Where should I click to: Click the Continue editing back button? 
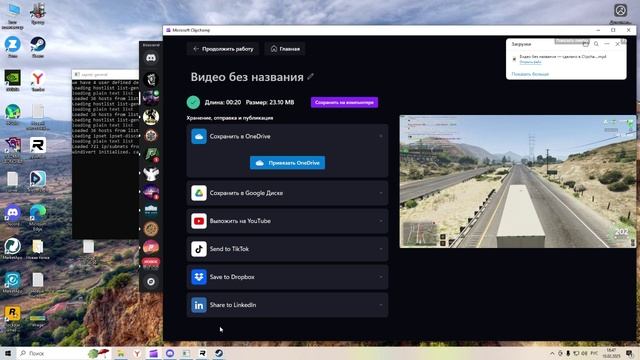tap(223, 49)
